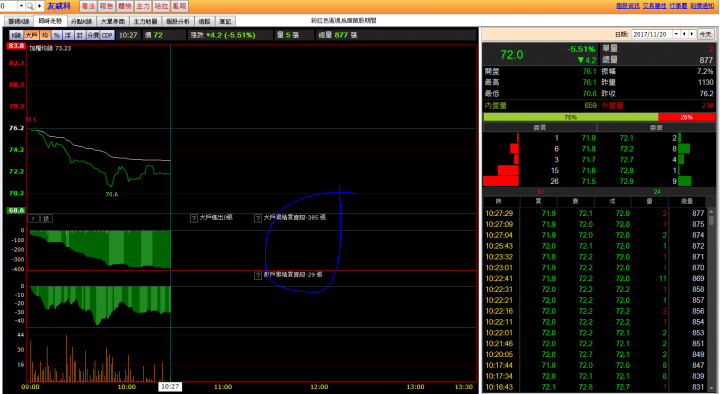720x394 pixels.
Task: Open the 追蹤 tab
Action: click(205, 21)
